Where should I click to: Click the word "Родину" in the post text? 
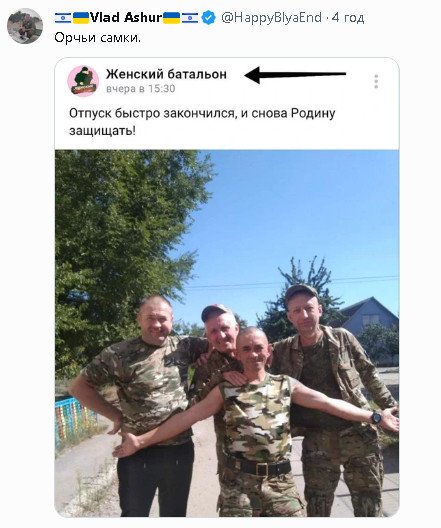313,113
